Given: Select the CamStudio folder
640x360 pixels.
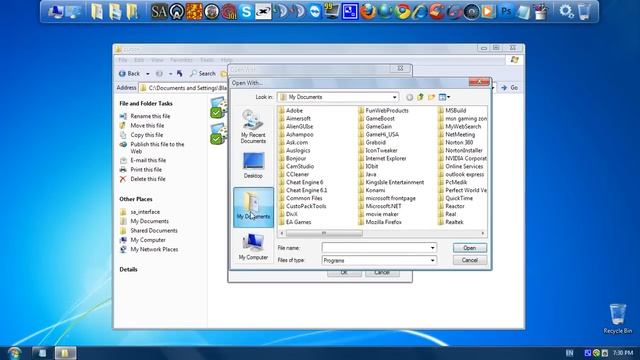Looking at the screenshot, I should coord(296,166).
